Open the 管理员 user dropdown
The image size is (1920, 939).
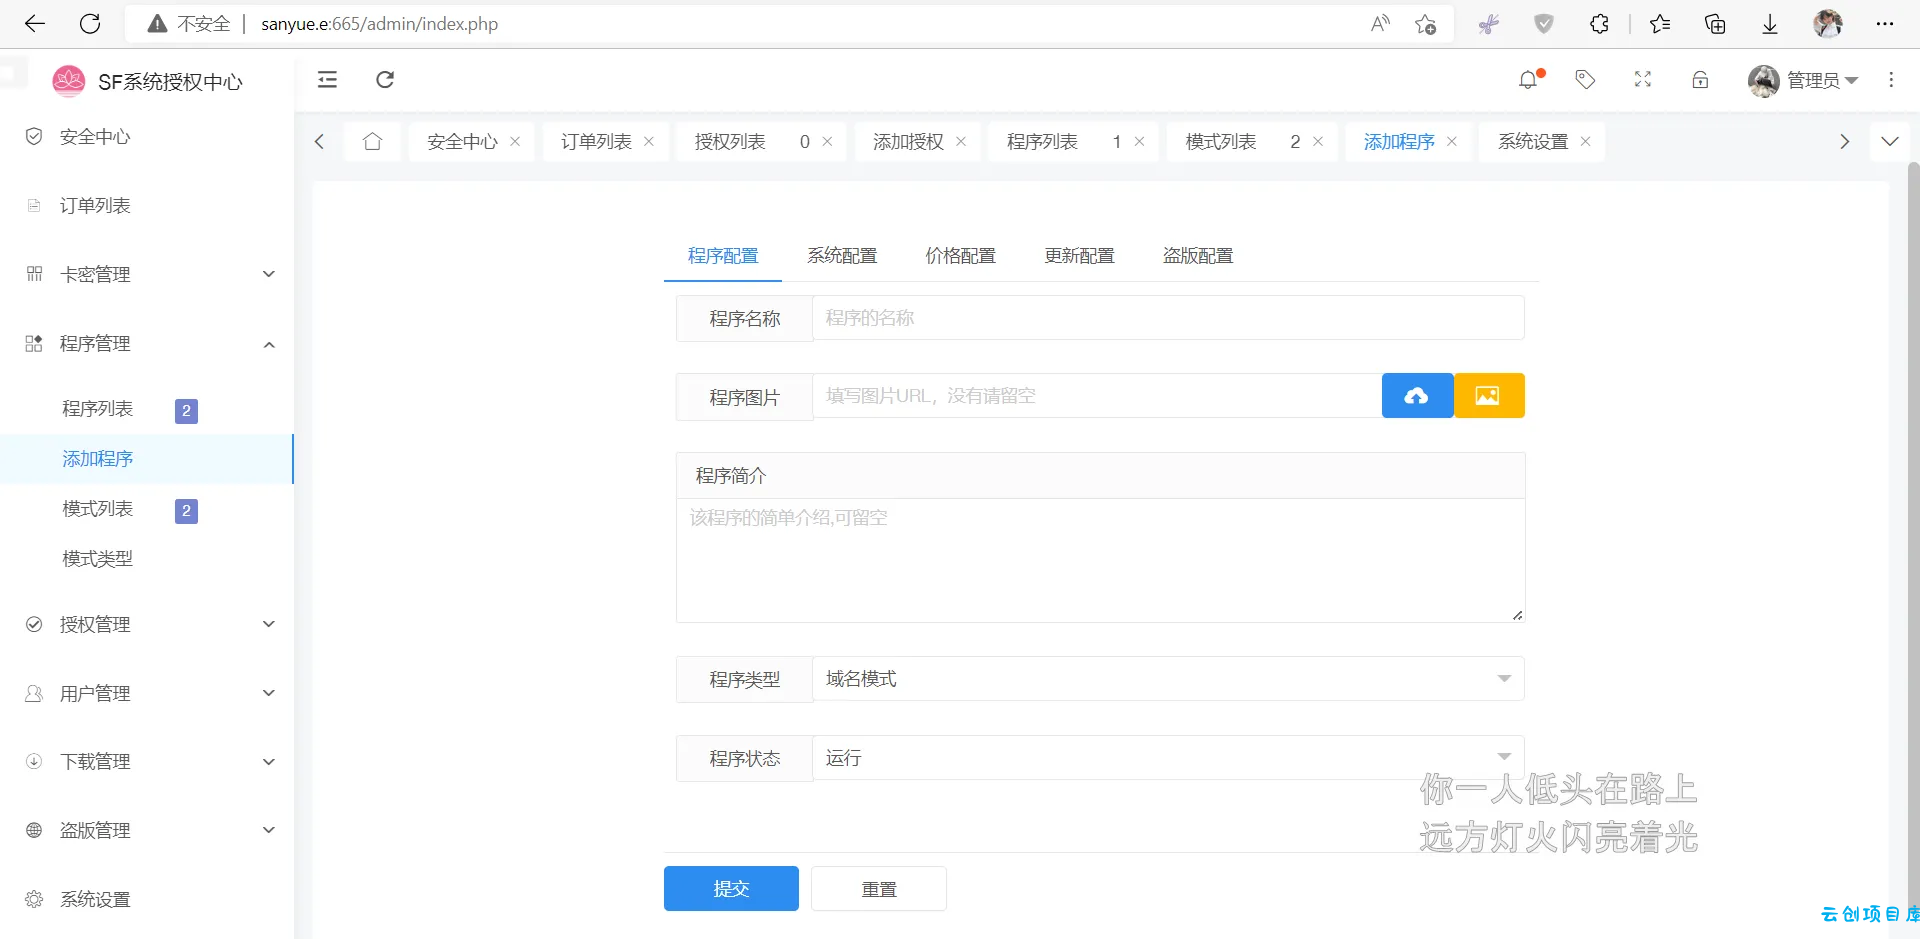point(1803,80)
